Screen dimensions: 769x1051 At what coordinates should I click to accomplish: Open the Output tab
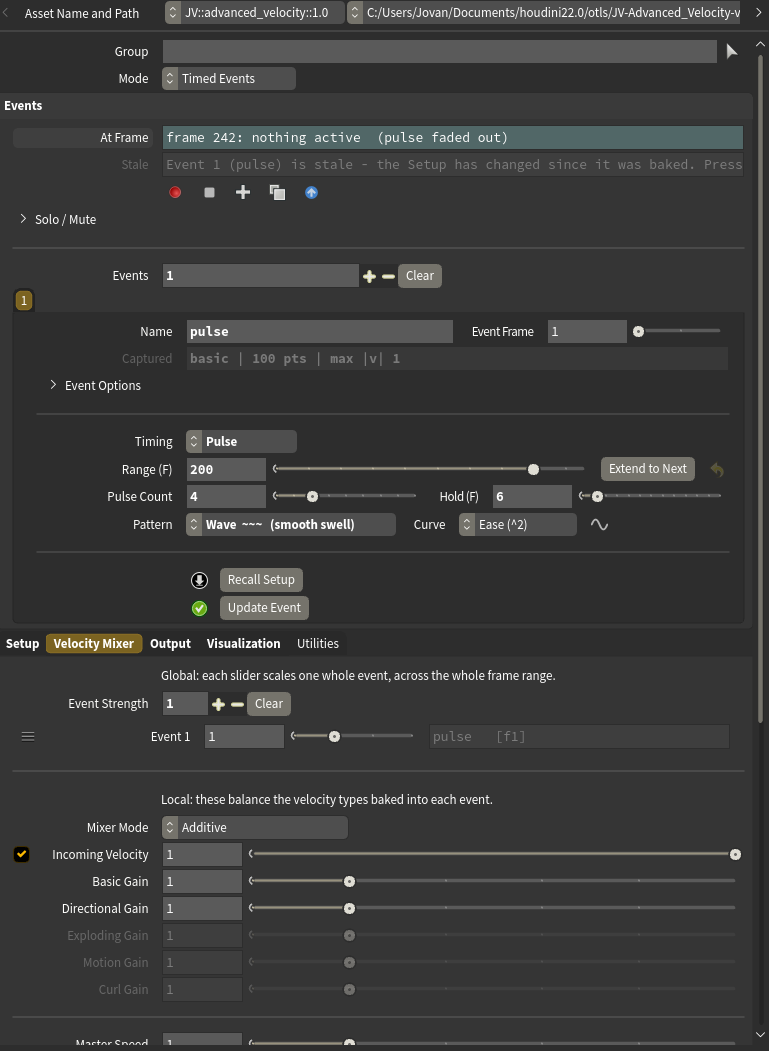click(x=170, y=643)
